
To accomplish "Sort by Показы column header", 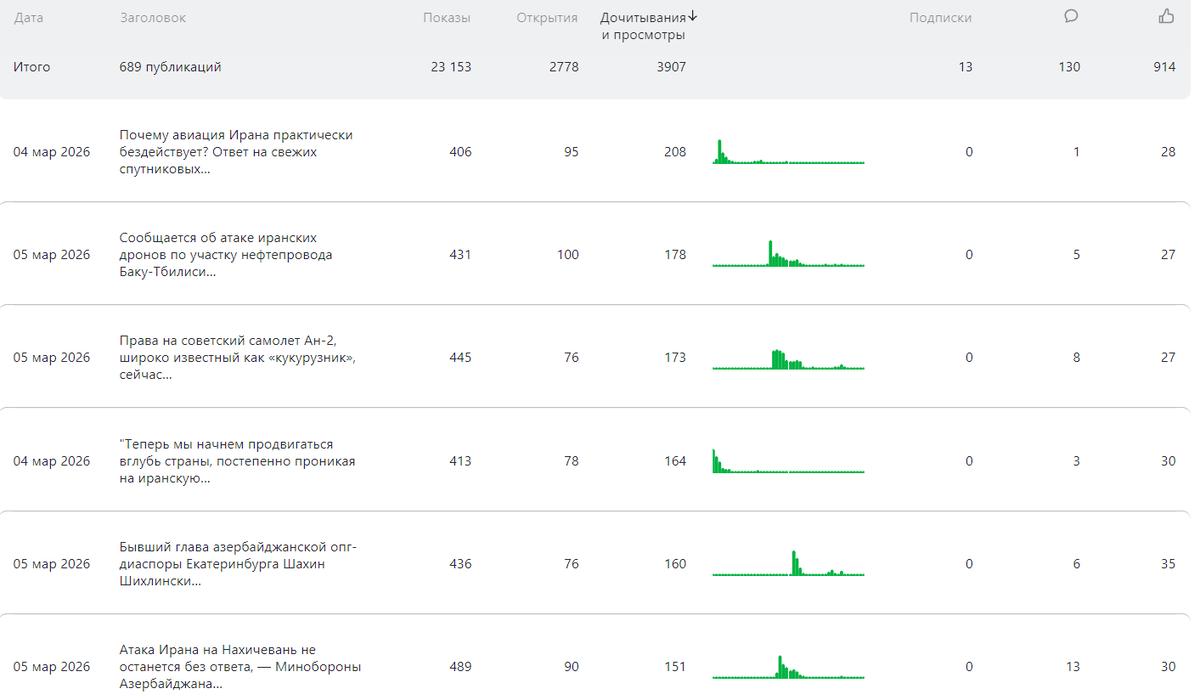I will click(x=446, y=18).
